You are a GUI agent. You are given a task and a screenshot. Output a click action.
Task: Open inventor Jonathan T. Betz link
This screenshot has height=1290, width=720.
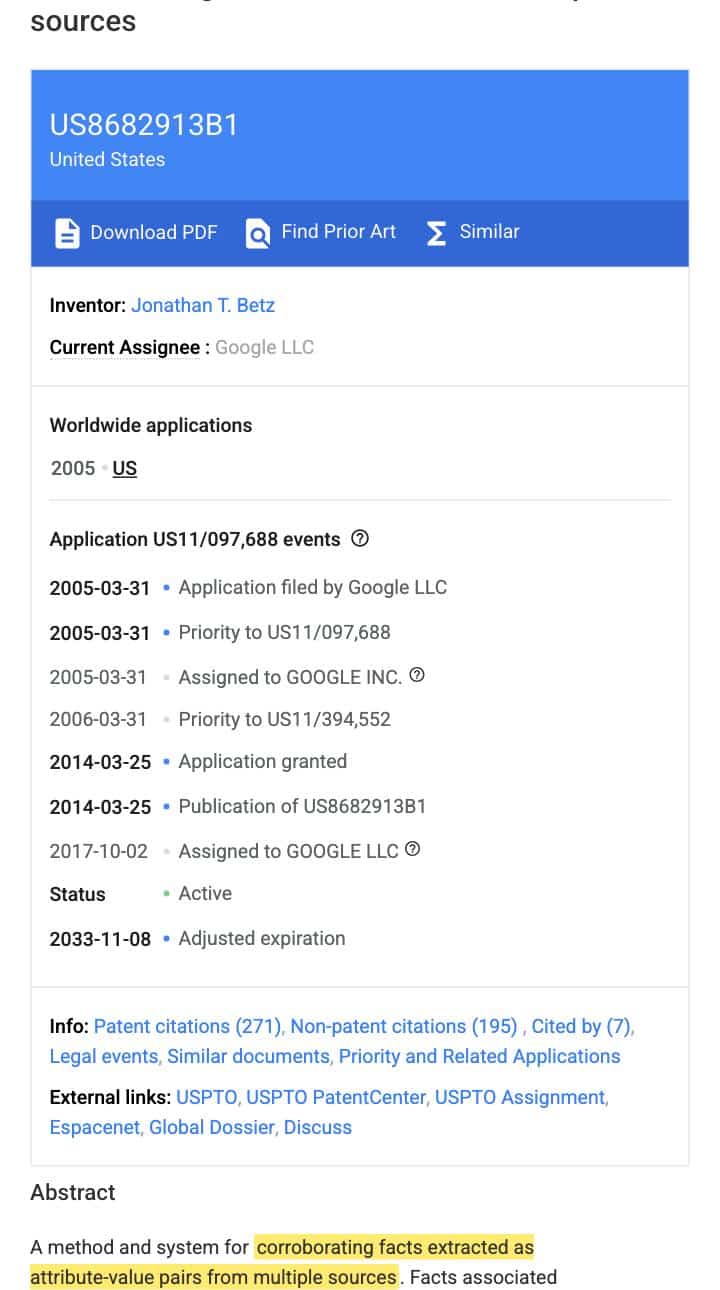tap(203, 305)
